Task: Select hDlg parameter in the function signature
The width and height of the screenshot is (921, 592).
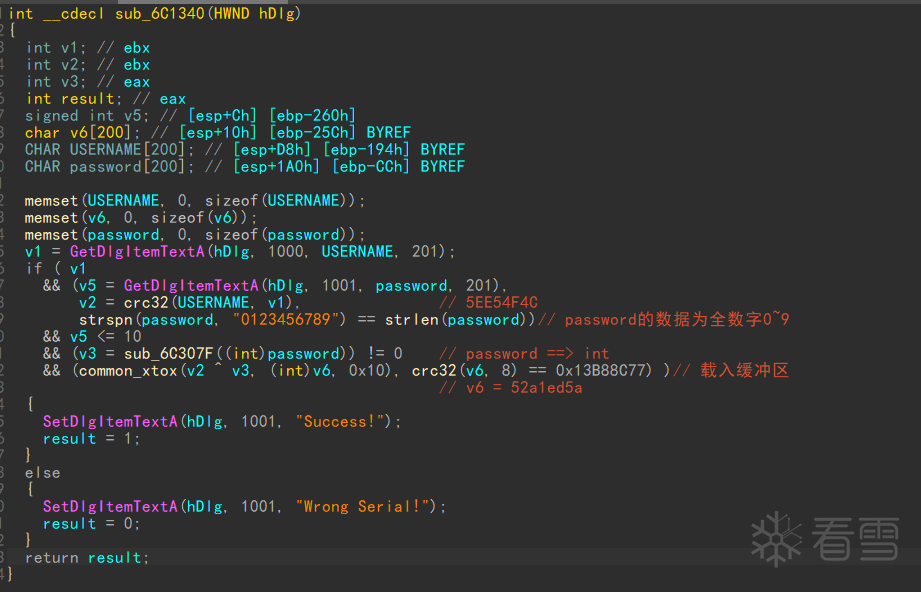Action: pyautogui.click(x=277, y=14)
